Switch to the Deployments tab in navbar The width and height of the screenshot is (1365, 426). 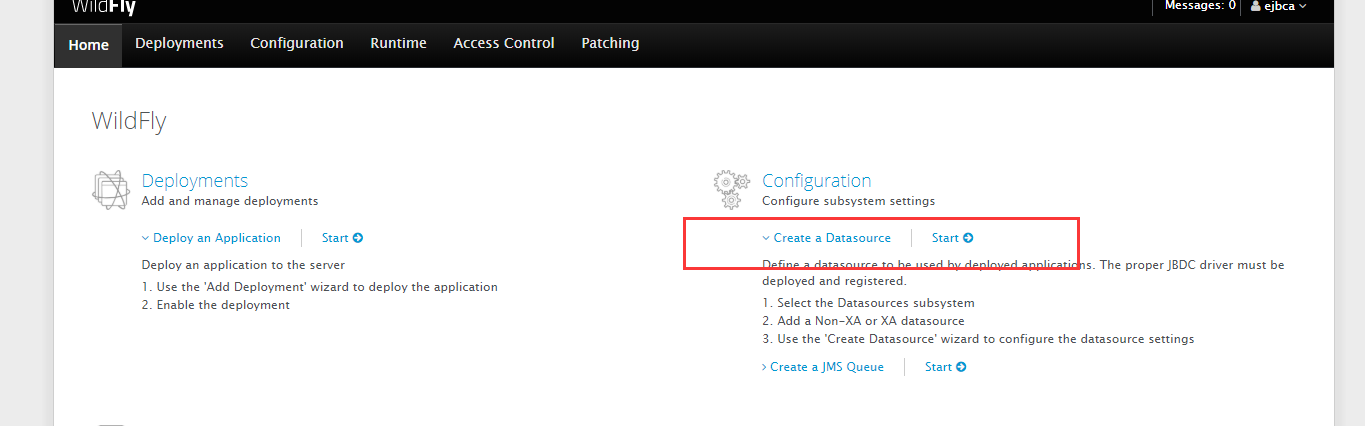pyautogui.click(x=179, y=43)
